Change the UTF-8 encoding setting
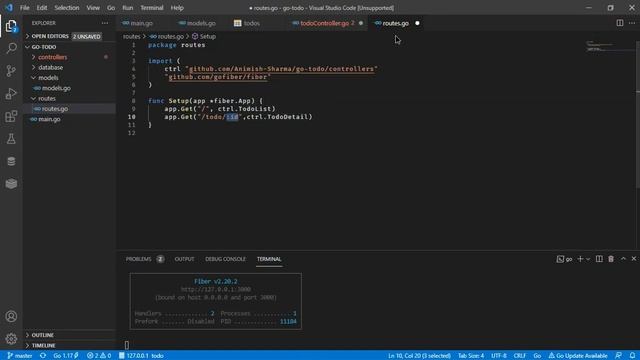The image size is (640, 360). point(499,356)
